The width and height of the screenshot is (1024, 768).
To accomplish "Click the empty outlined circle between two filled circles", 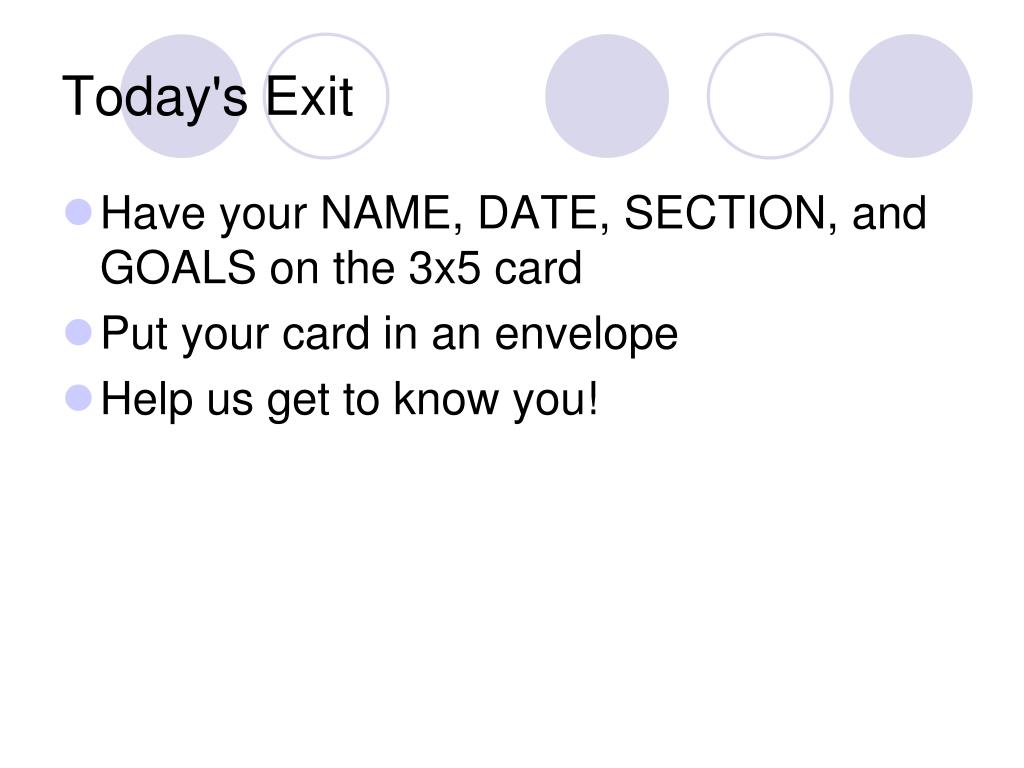I will coord(770,96).
